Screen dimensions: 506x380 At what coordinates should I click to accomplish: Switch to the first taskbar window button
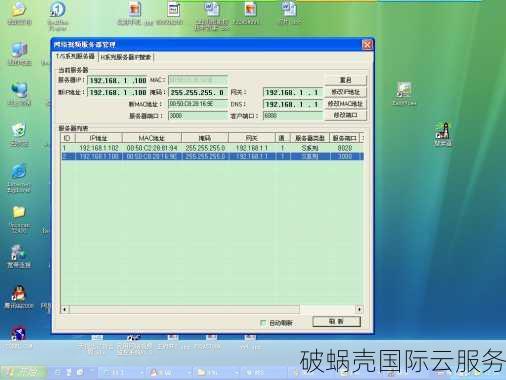tap(122, 372)
